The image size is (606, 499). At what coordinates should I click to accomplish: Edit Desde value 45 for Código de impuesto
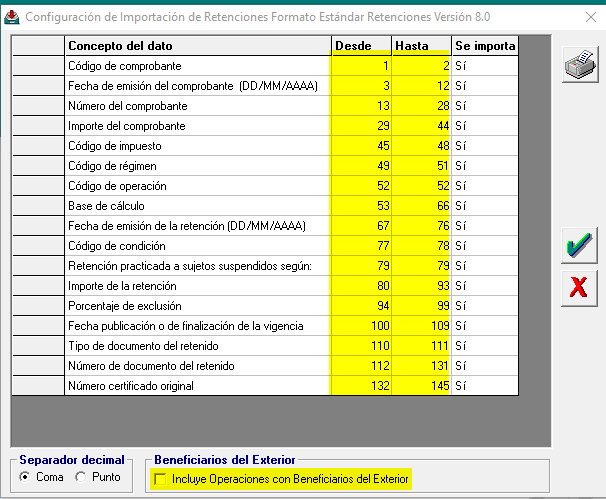(x=361, y=146)
